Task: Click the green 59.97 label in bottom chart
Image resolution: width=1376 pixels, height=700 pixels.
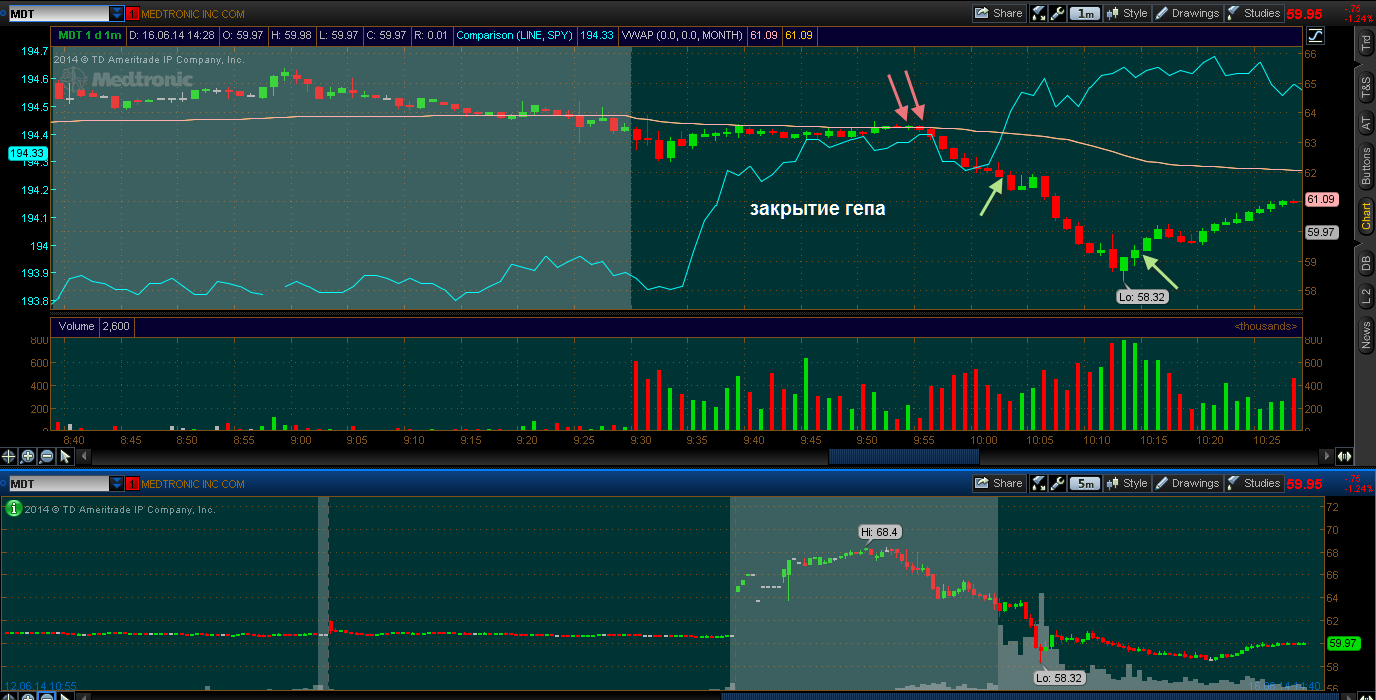Action: point(1342,643)
